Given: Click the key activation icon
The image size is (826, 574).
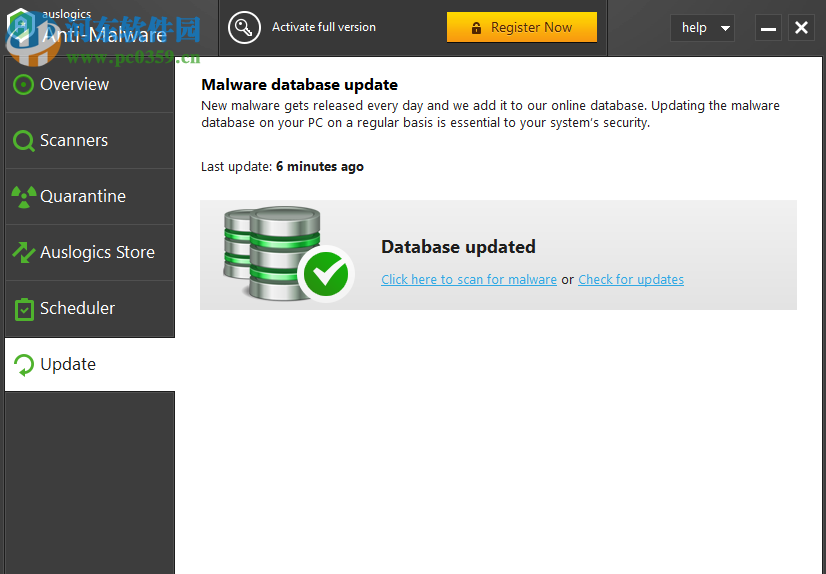Looking at the screenshot, I should click(x=244, y=27).
